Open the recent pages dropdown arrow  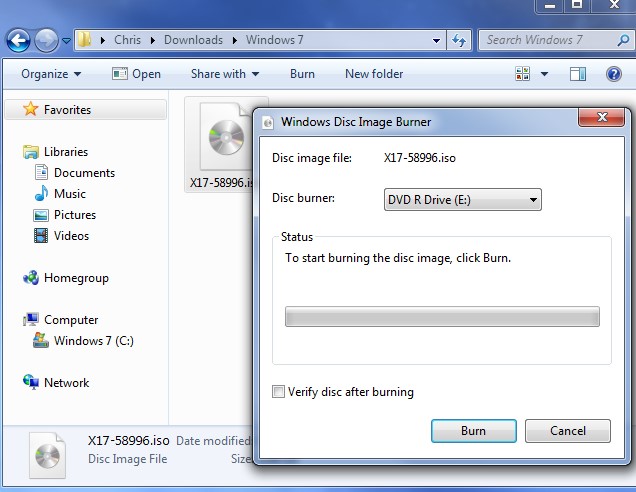pos(66,41)
